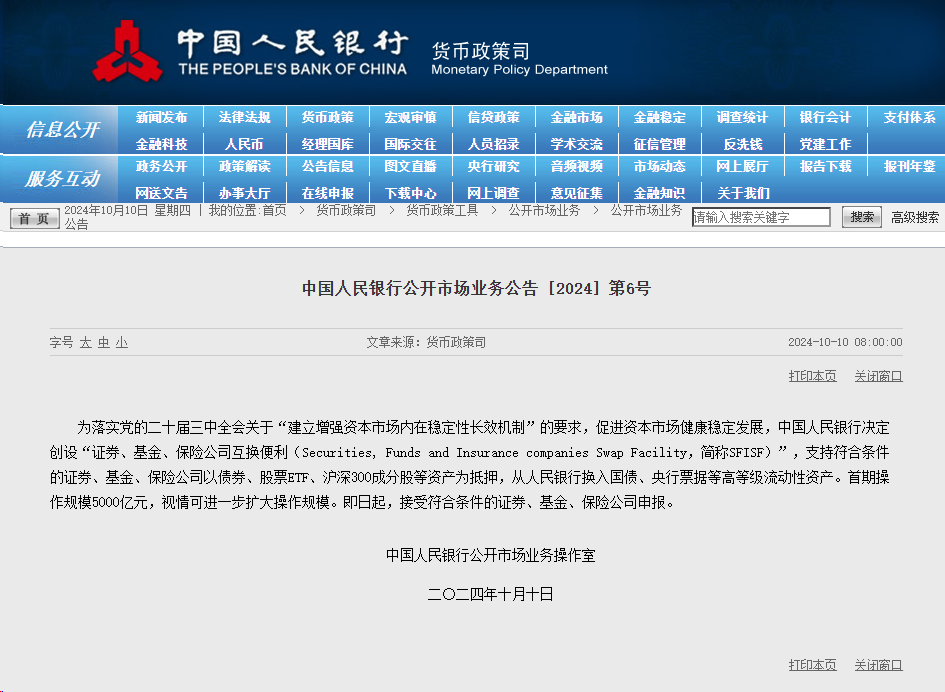
Task: Open the 党建工作 menu item
Action: [x=826, y=144]
